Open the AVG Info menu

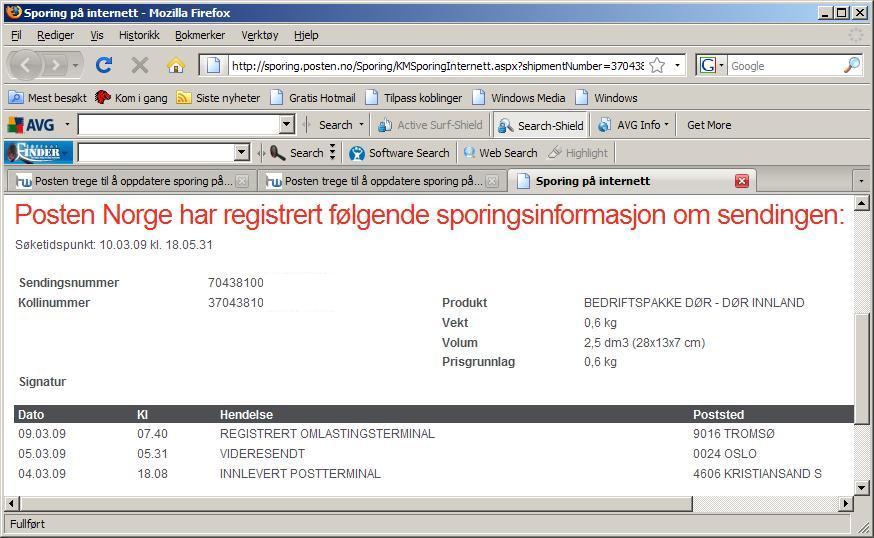click(633, 125)
